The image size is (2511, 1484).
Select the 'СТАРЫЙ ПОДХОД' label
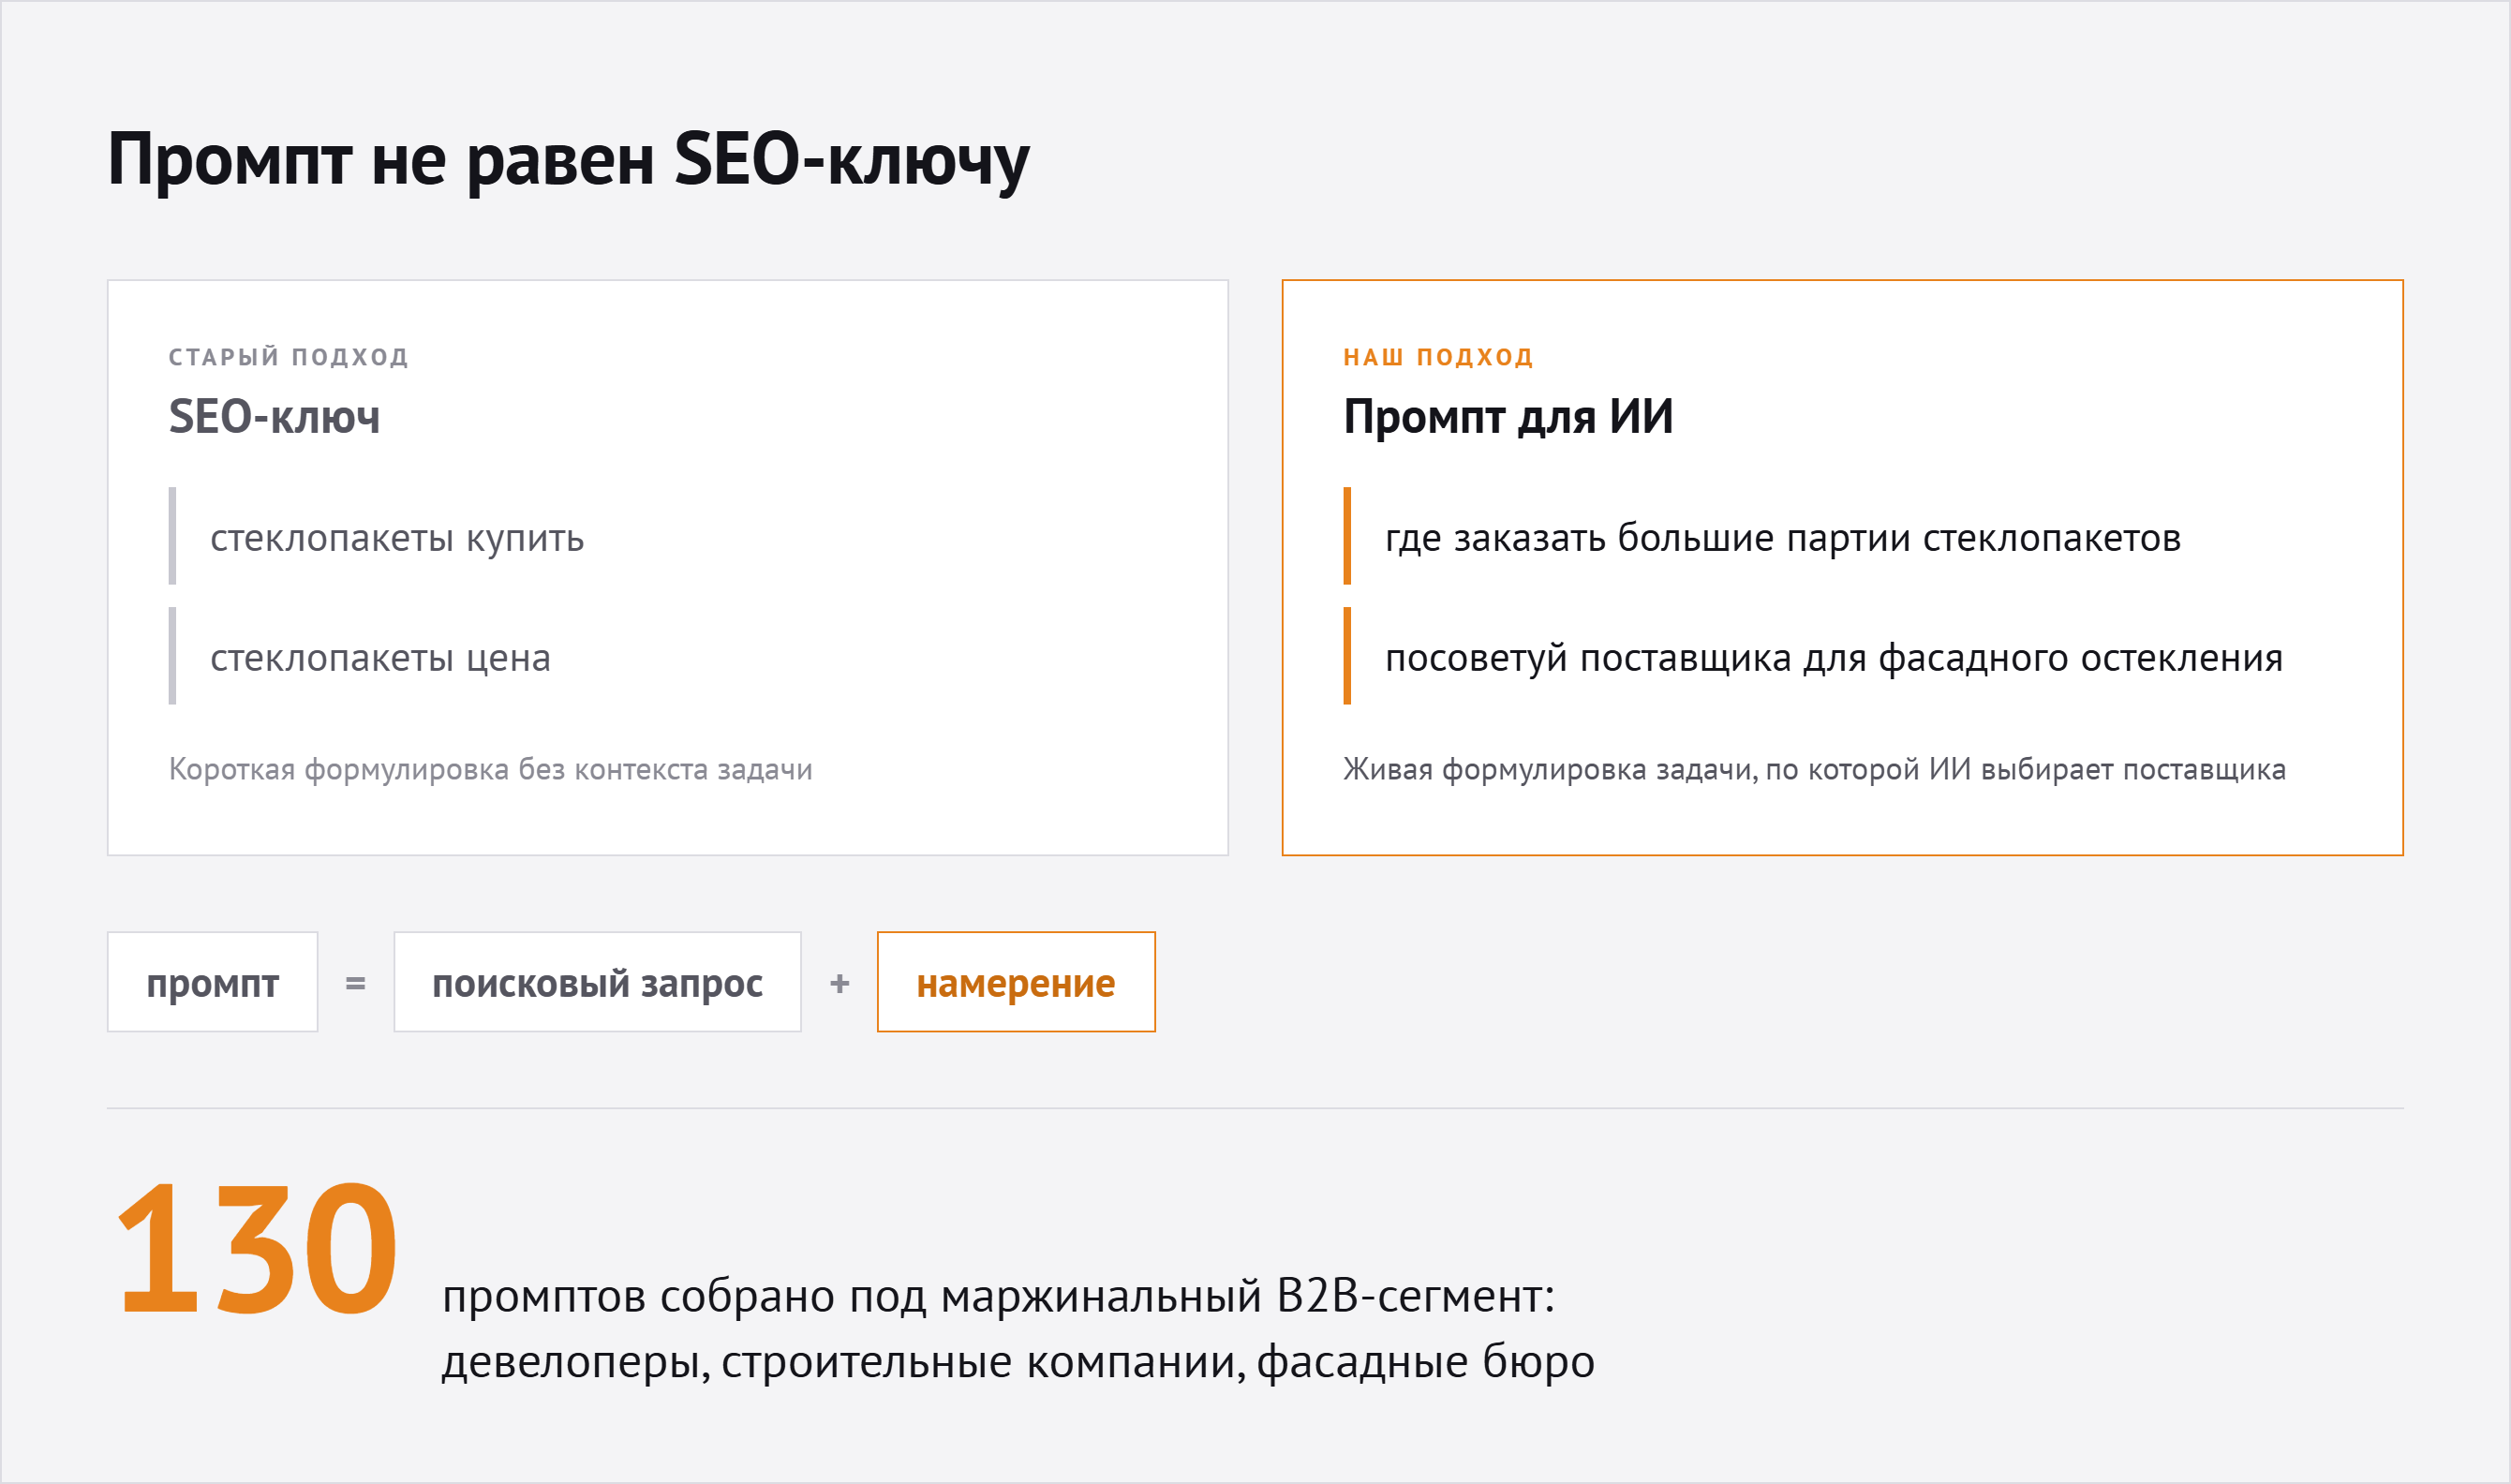coord(289,357)
